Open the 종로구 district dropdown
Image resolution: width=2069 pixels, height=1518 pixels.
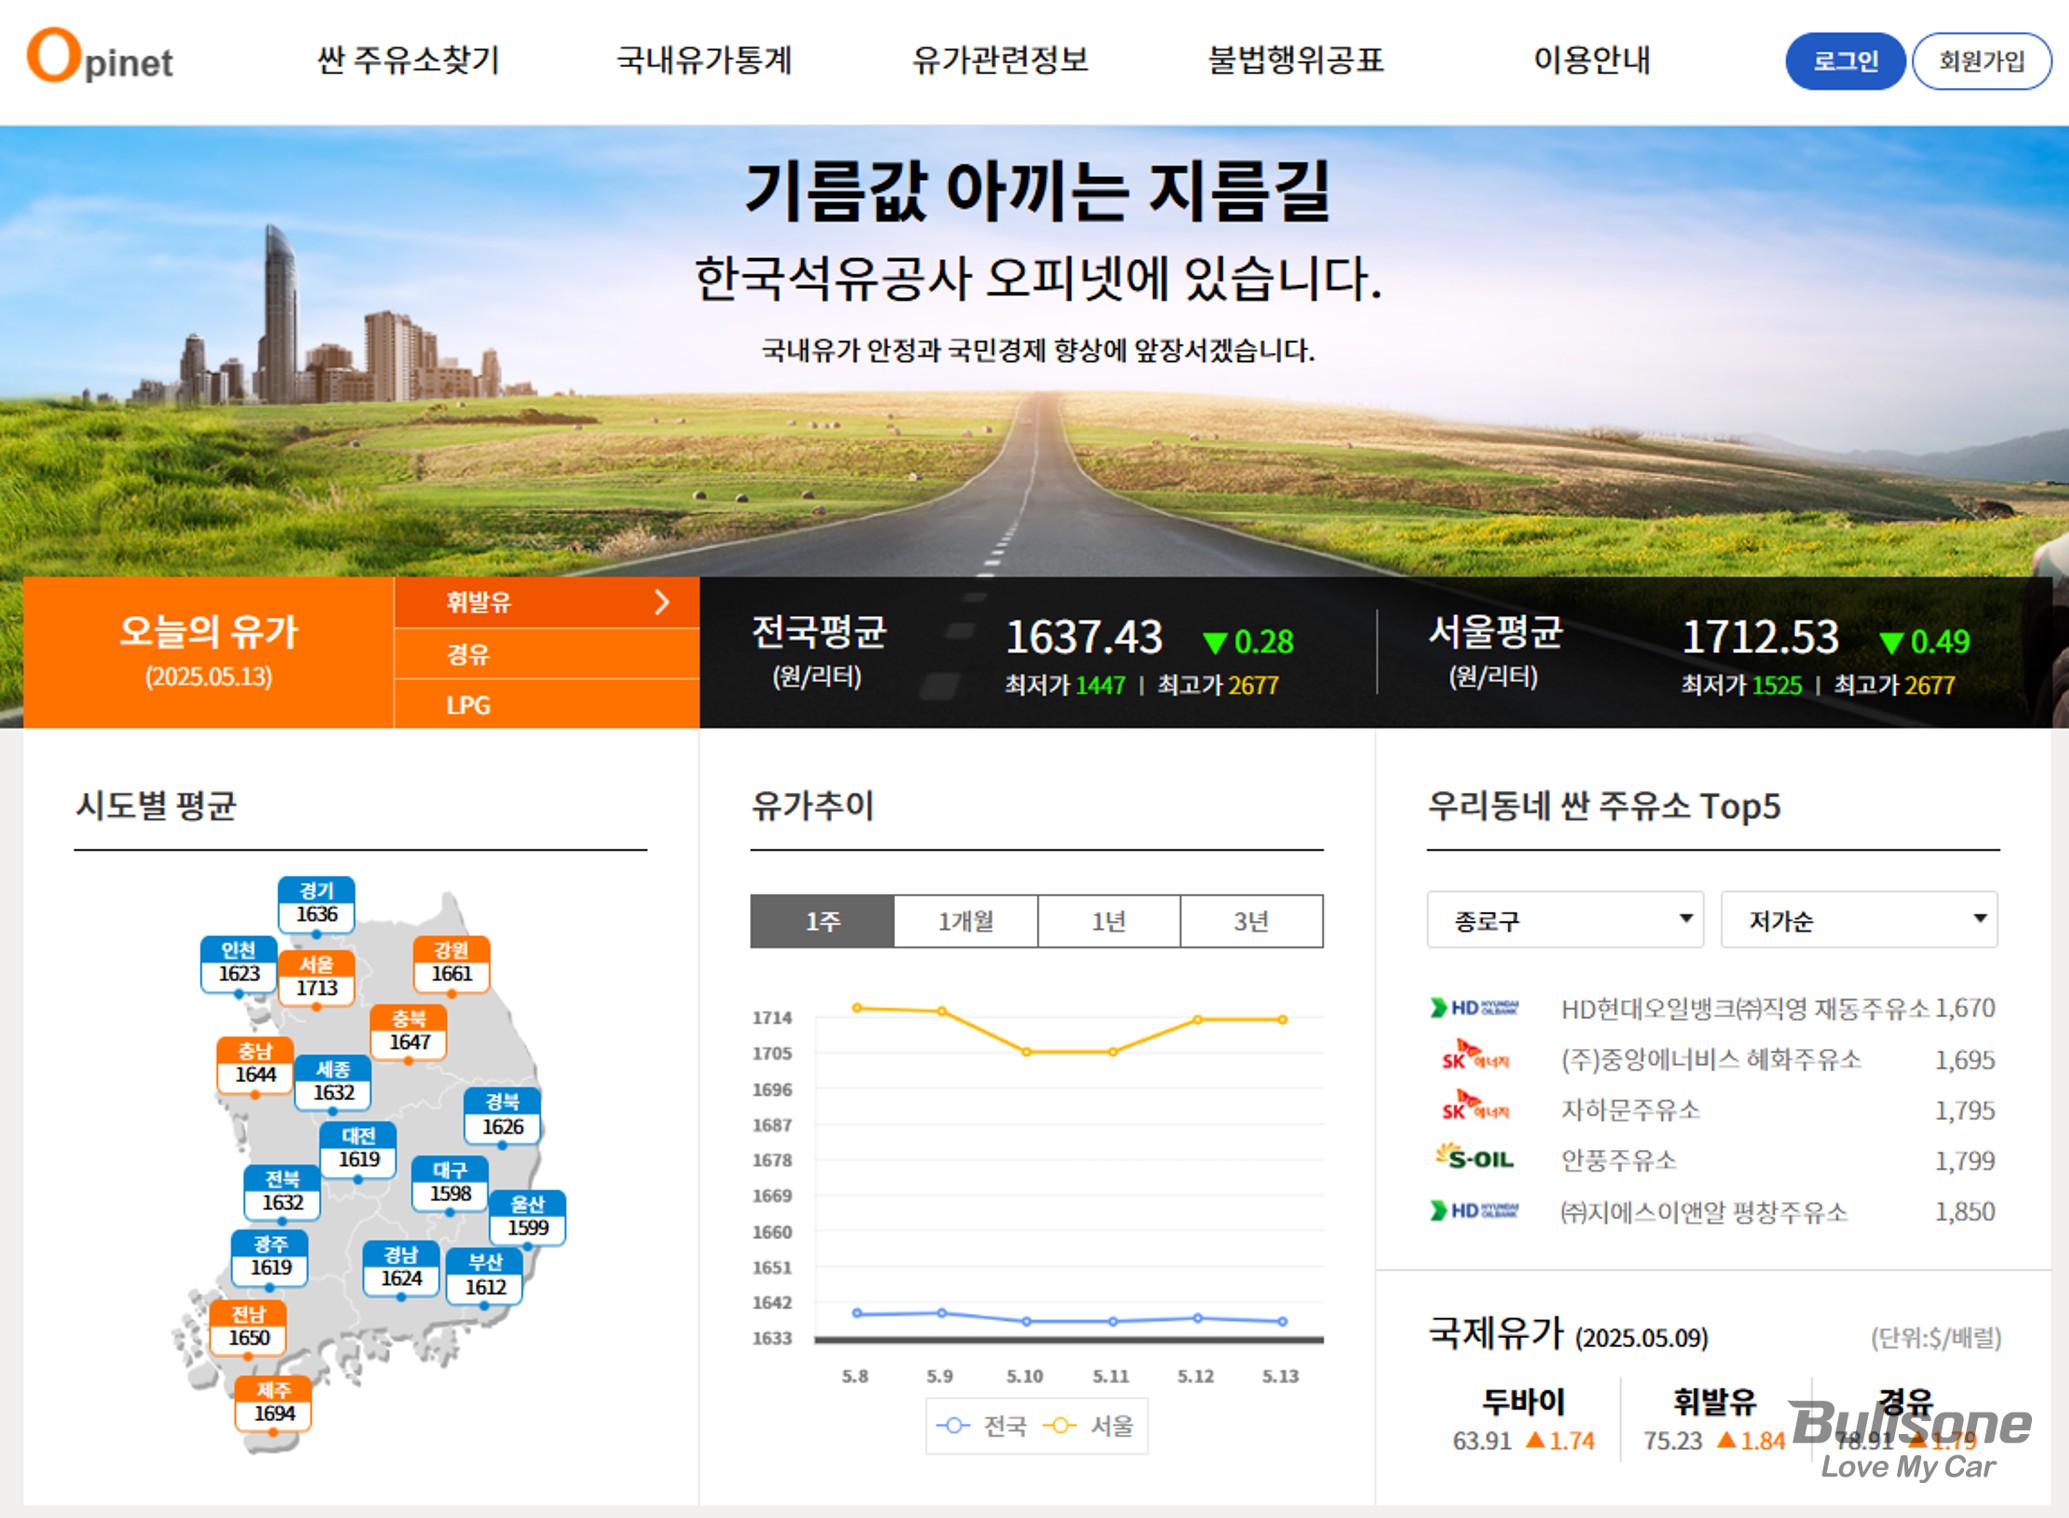(1565, 920)
